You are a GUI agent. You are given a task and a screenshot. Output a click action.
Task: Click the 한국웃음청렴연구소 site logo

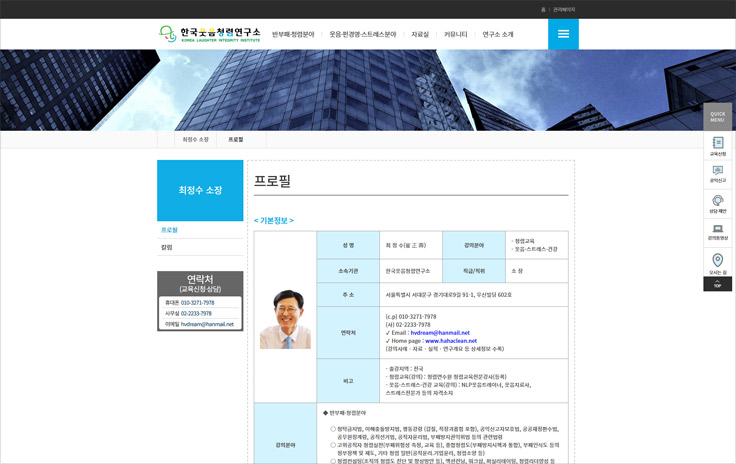tap(209, 34)
